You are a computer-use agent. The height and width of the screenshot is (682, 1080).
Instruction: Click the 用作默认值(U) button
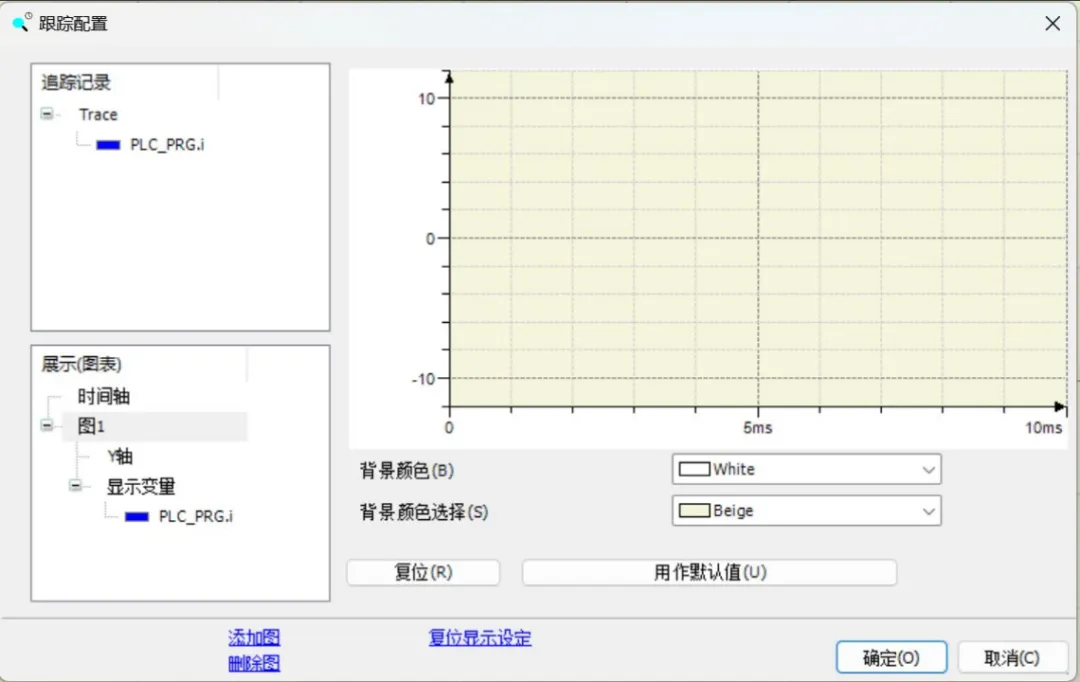(709, 572)
